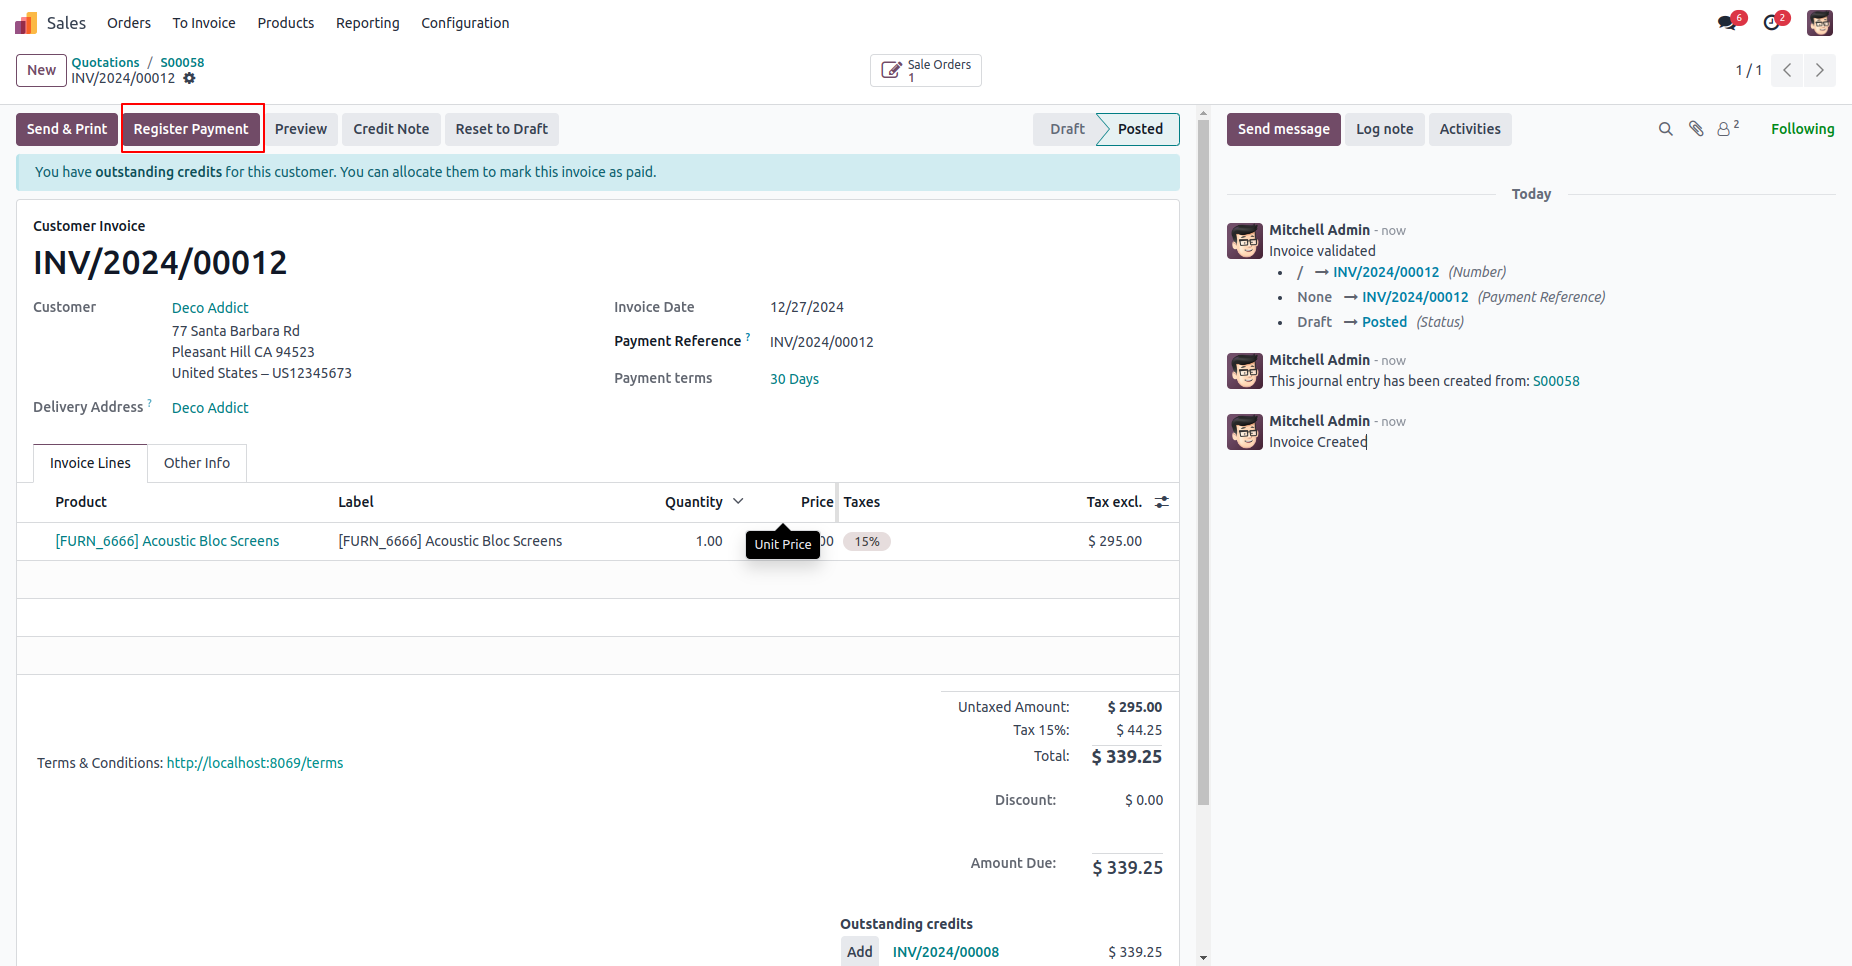
Task: Toggle the Following subscription button
Action: pyautogui.click(x=1802, y=129)
